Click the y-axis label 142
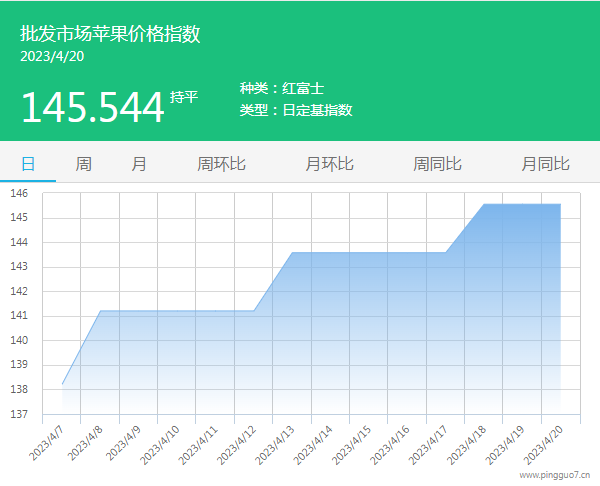Screen dimensions: 600x486 point(19,291)
